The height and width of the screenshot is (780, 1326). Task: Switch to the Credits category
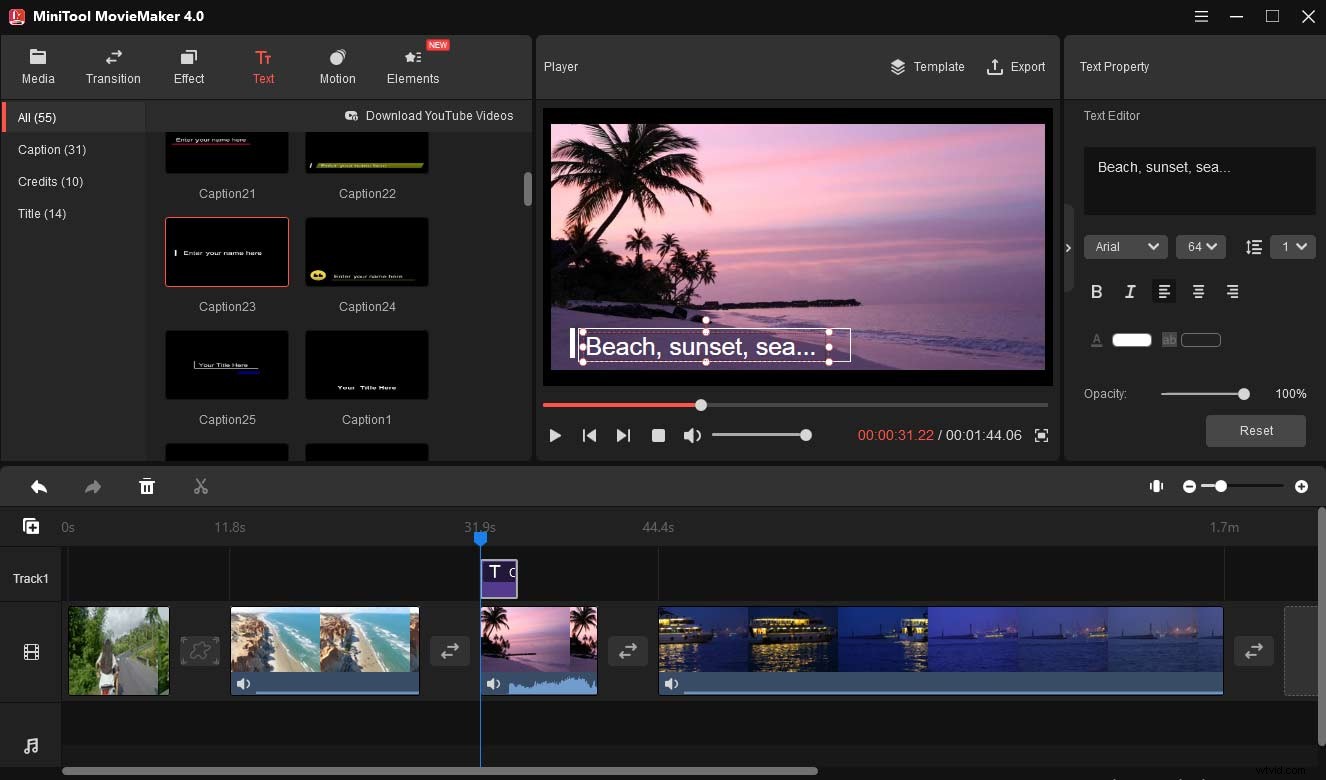pos(50,181)
